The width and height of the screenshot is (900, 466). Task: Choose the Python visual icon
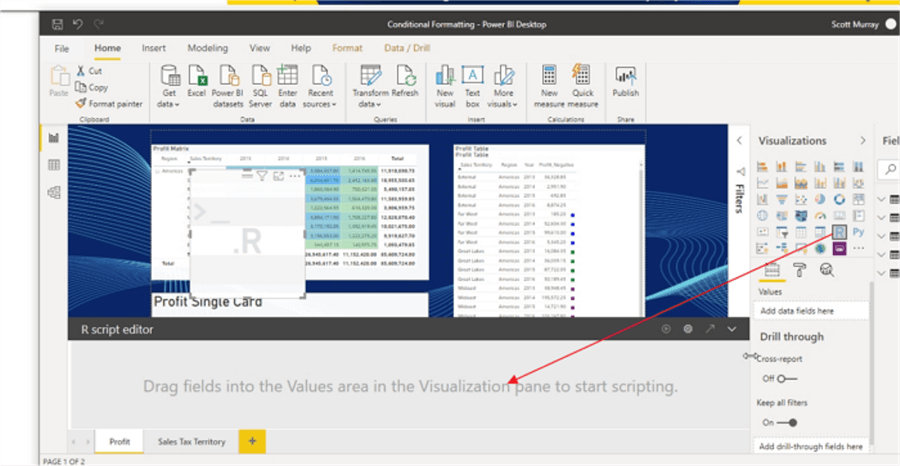(858, 232)
